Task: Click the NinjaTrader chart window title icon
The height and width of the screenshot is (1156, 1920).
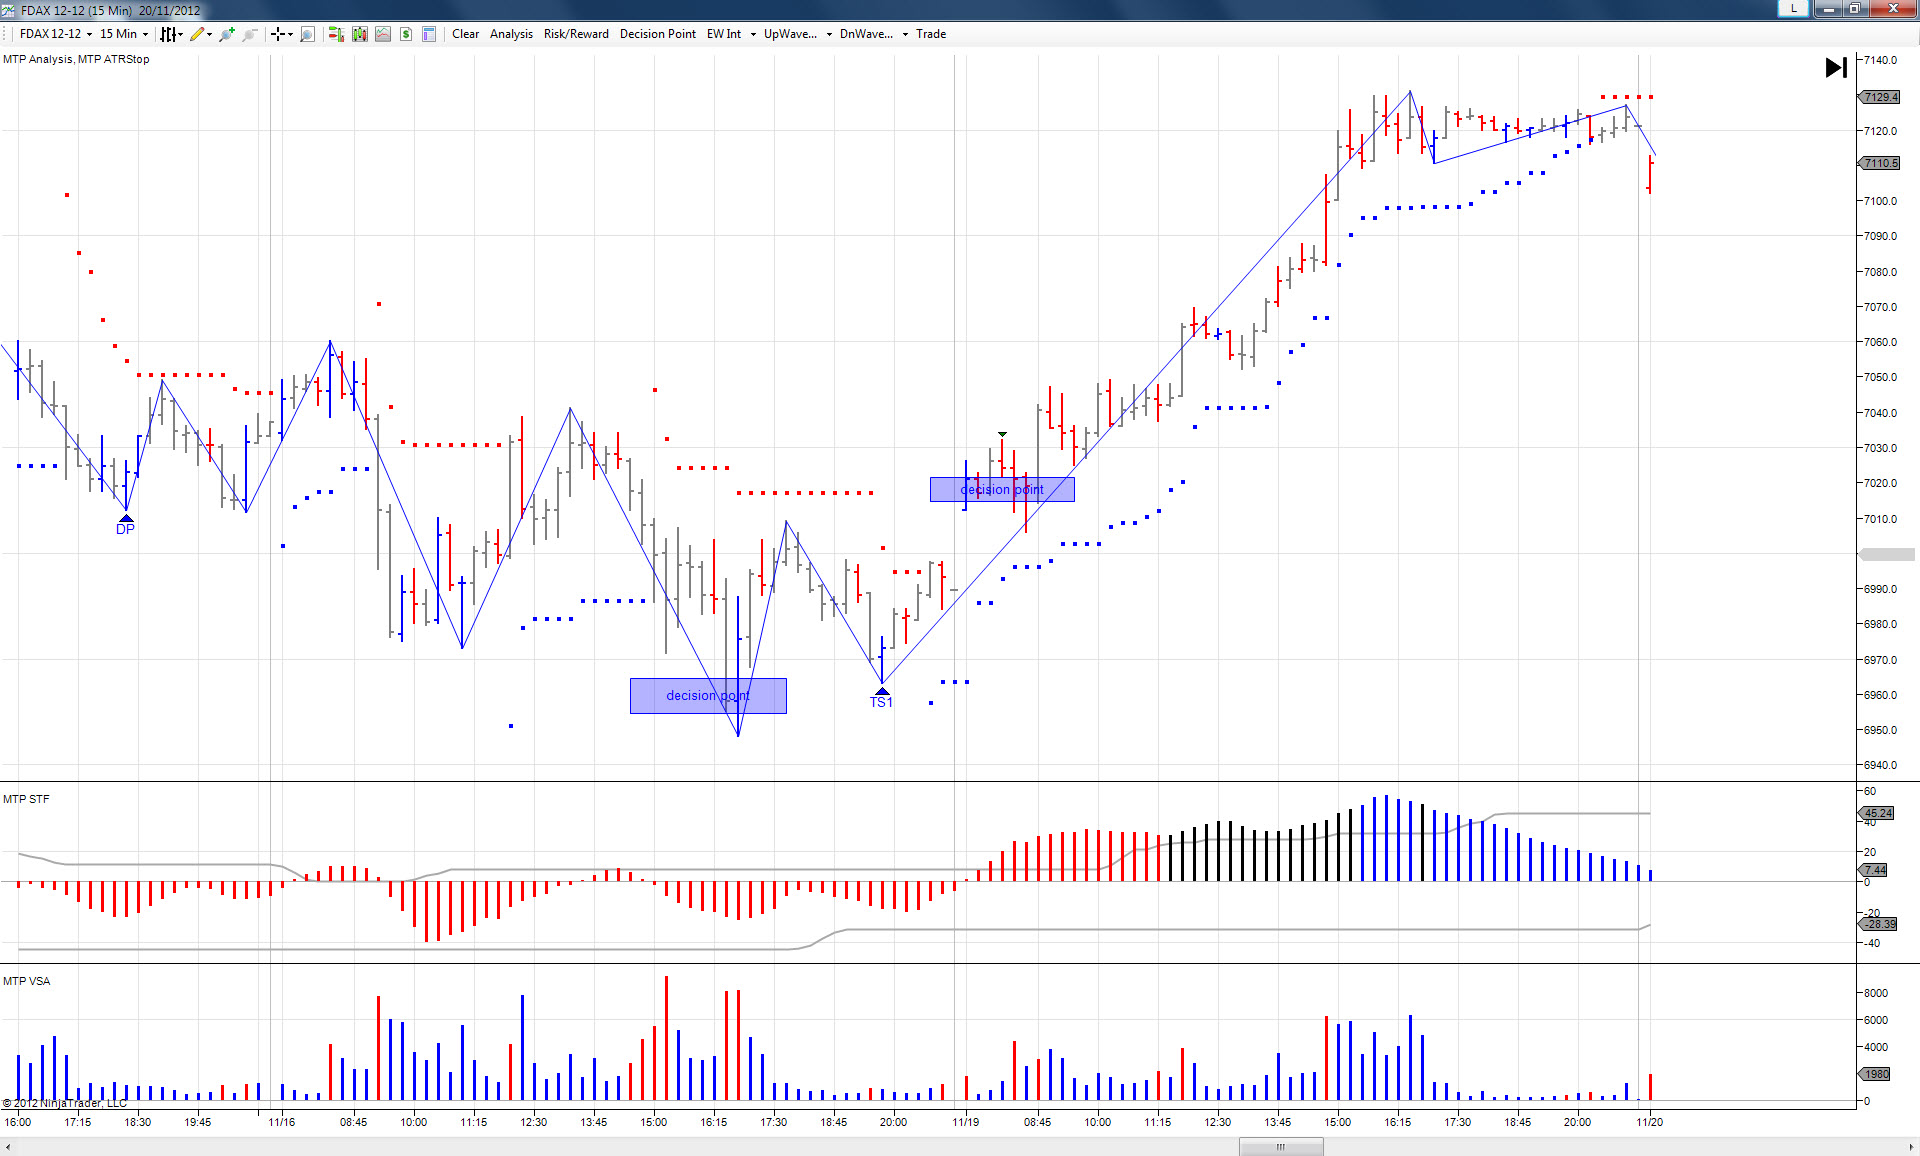Action: (8, 10)
